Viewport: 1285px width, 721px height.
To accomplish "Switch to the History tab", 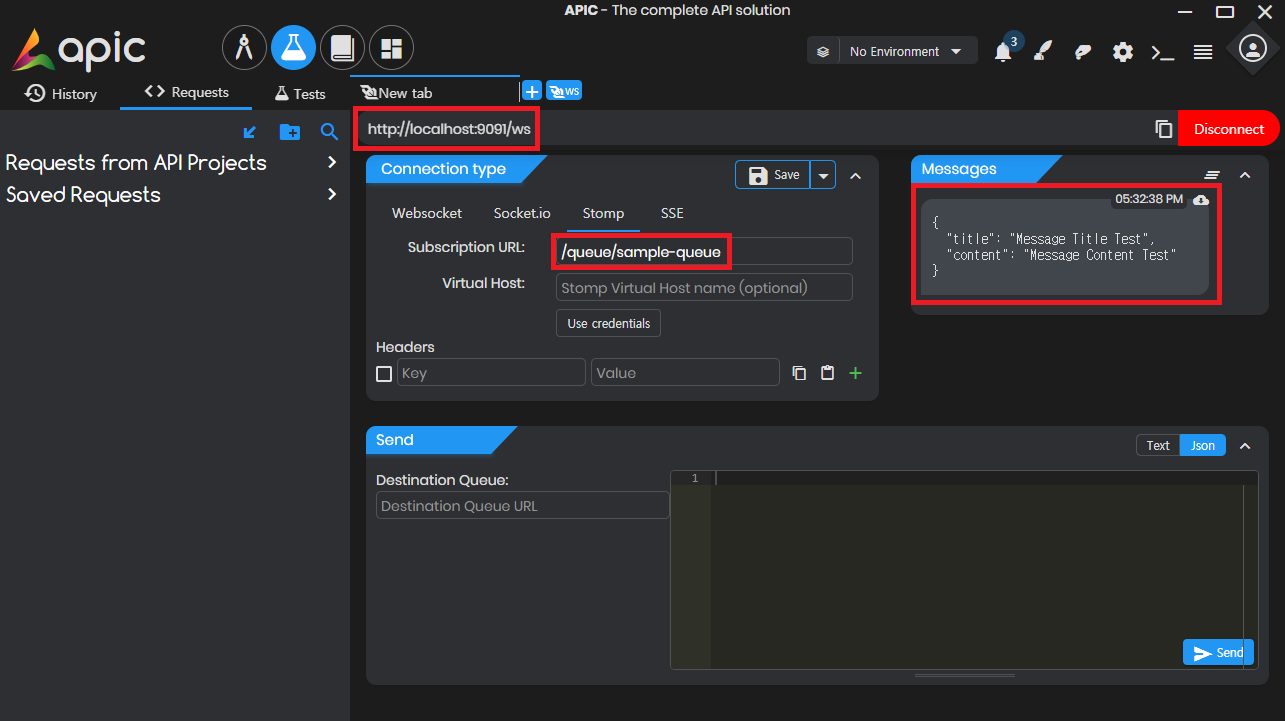I will coord(61,93).
